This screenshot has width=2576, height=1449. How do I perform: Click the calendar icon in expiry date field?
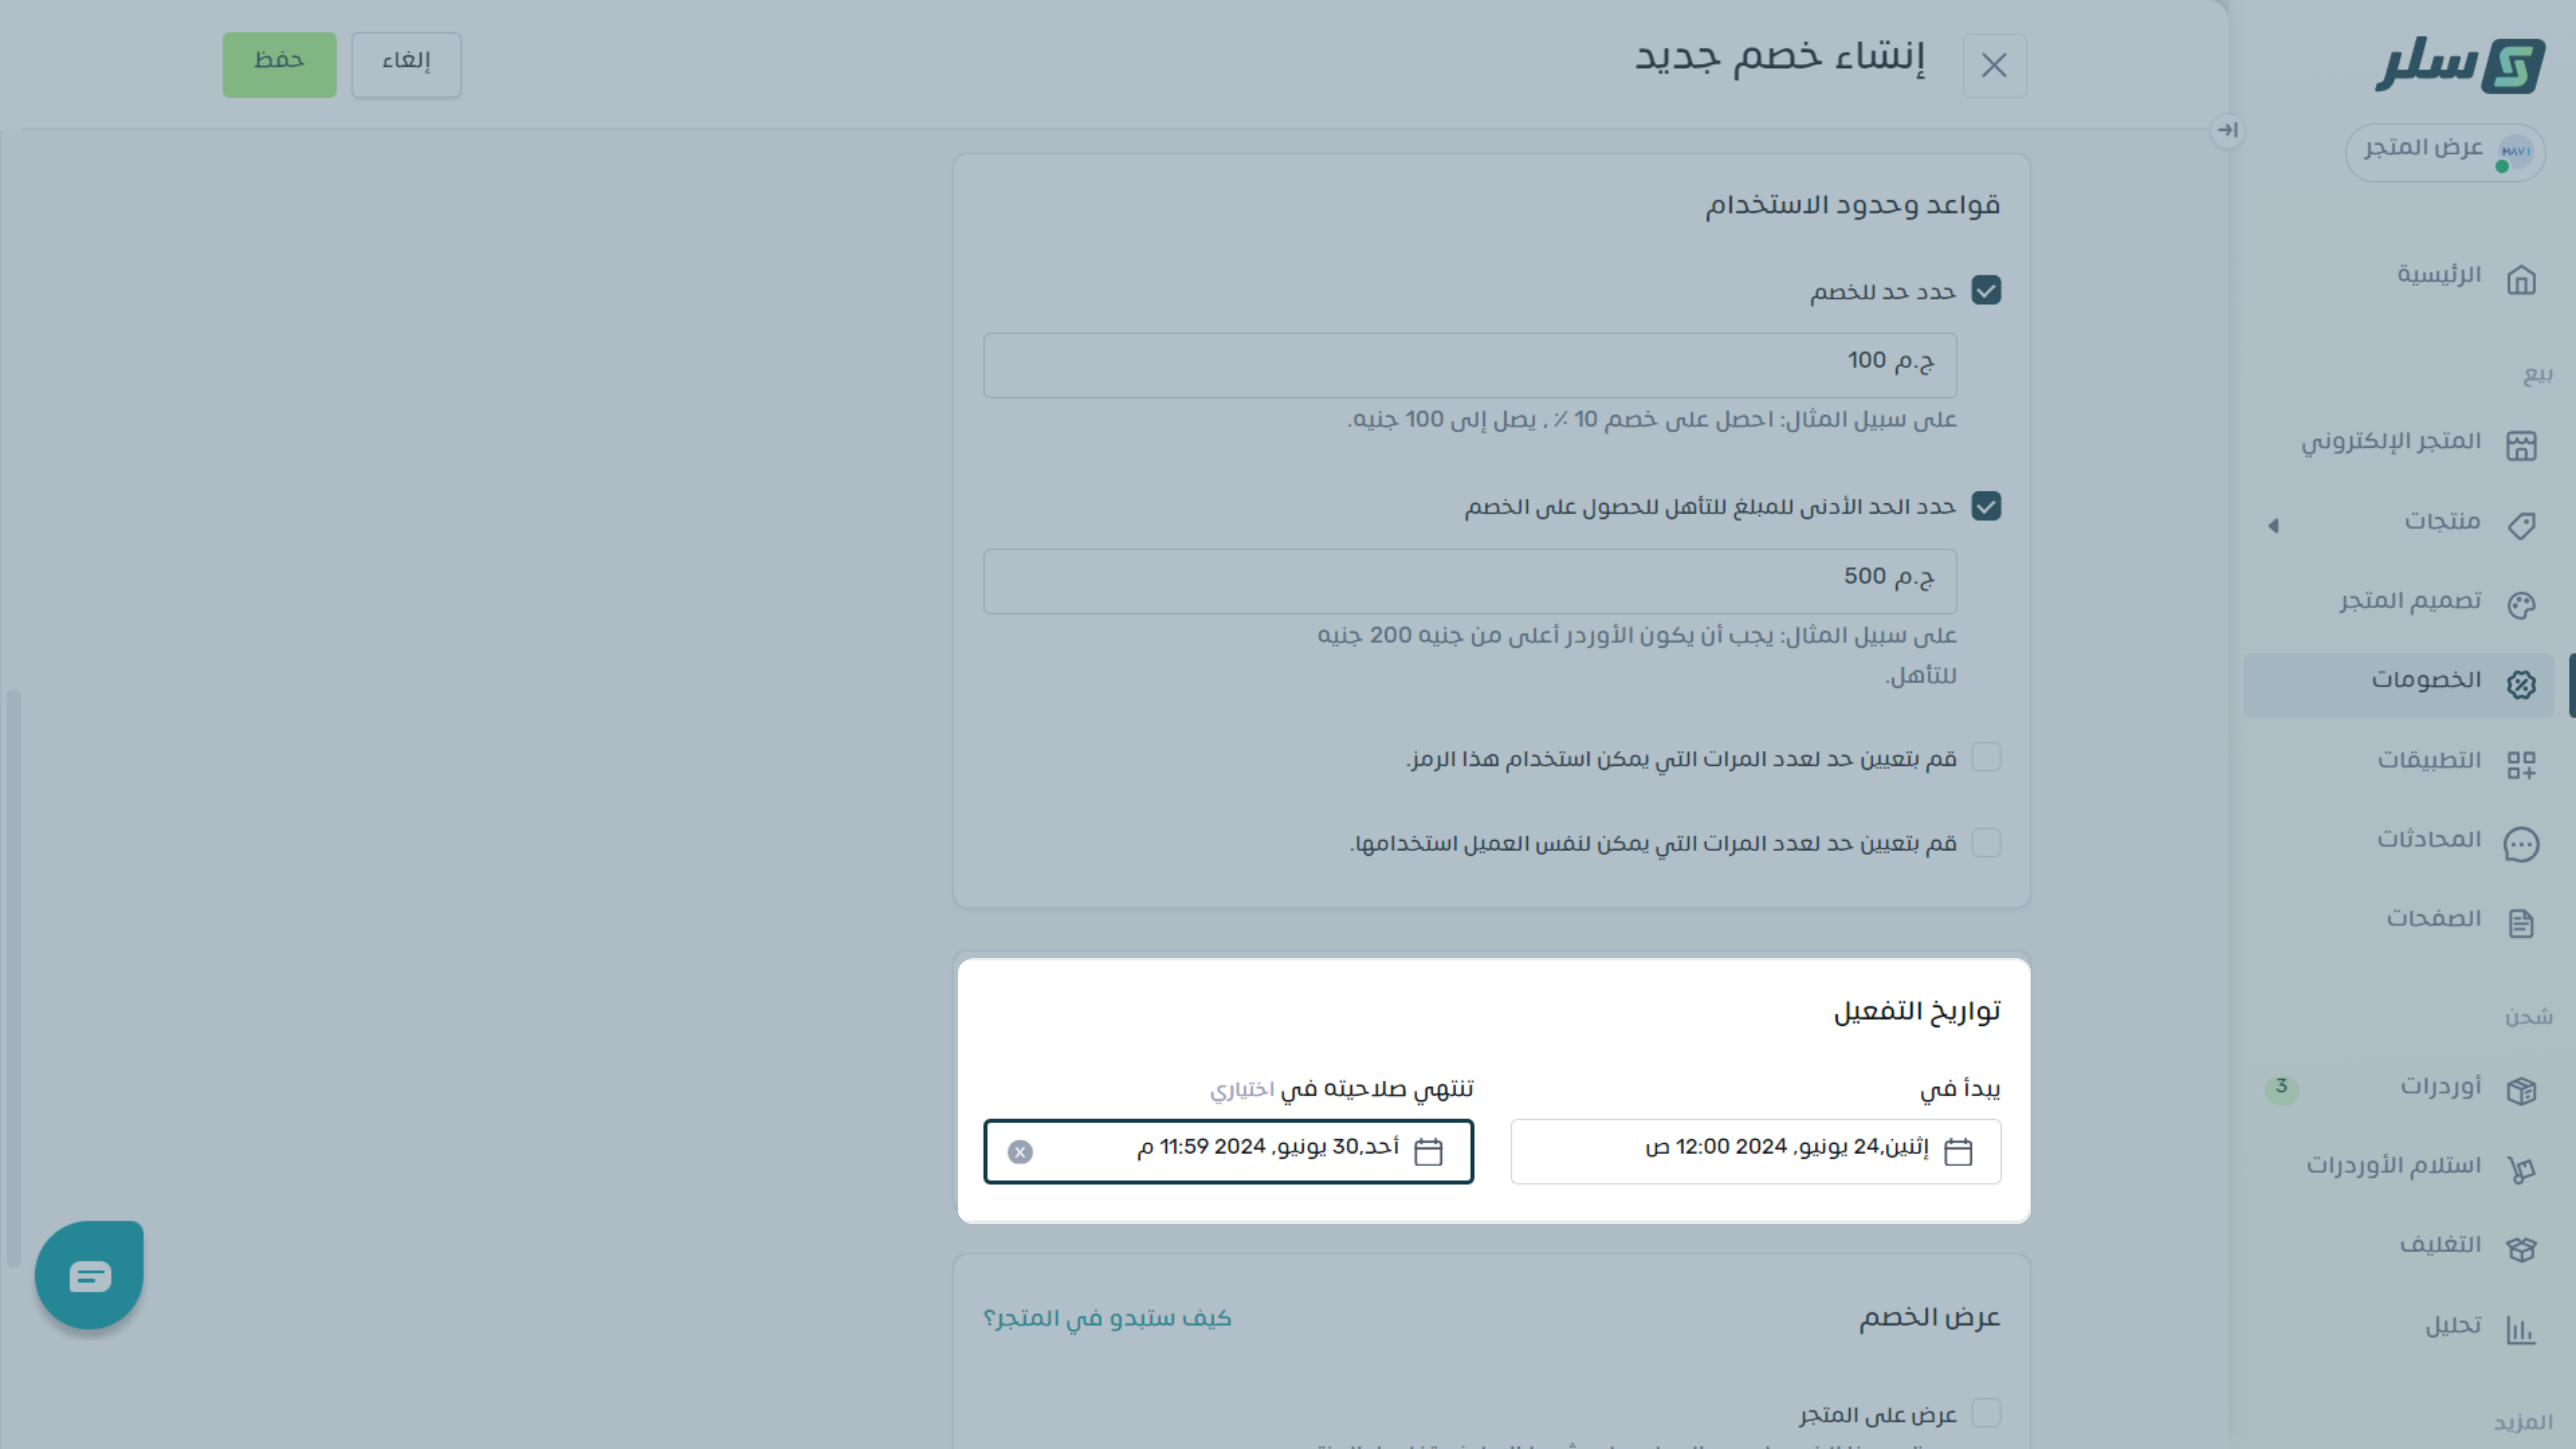[1428, 1152]
